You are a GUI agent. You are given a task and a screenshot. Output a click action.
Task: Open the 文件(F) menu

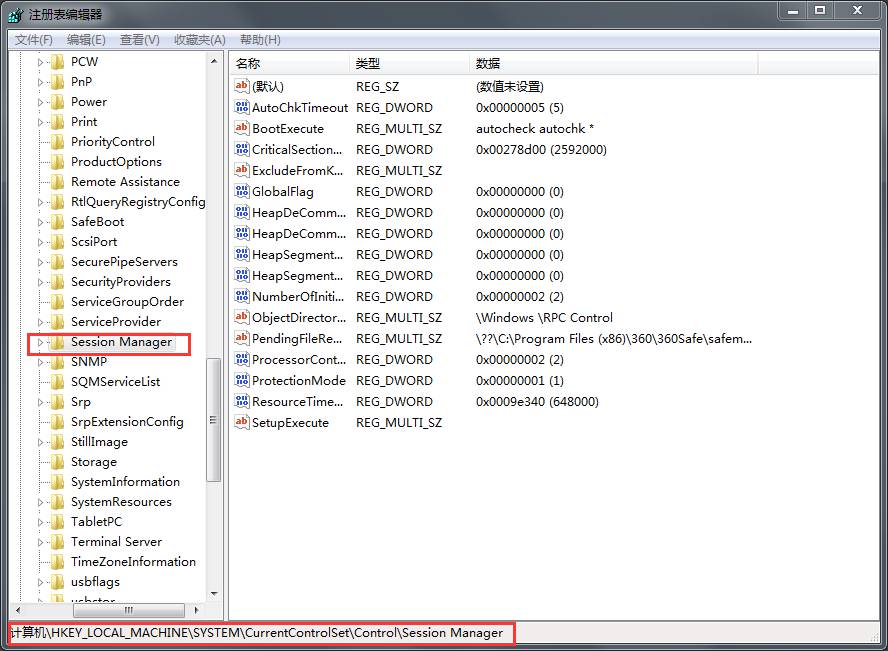[33, 40]
